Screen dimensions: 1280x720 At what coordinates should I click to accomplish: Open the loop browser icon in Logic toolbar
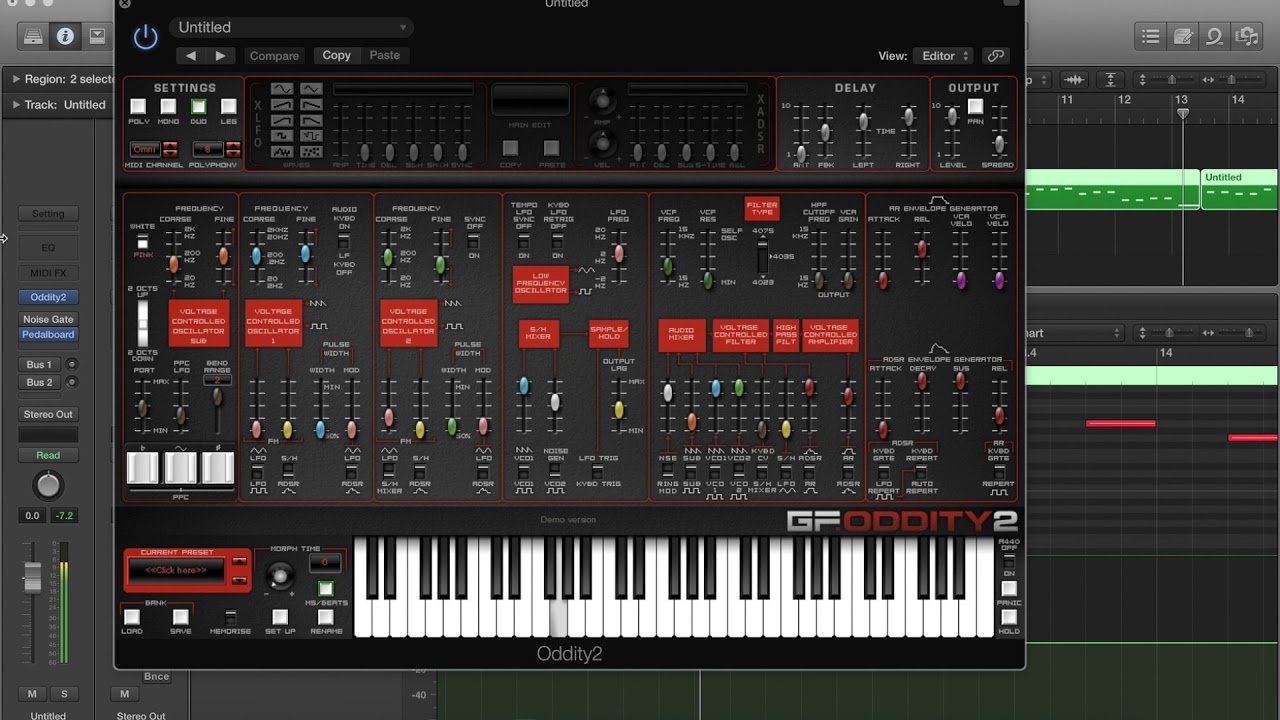1214,36
